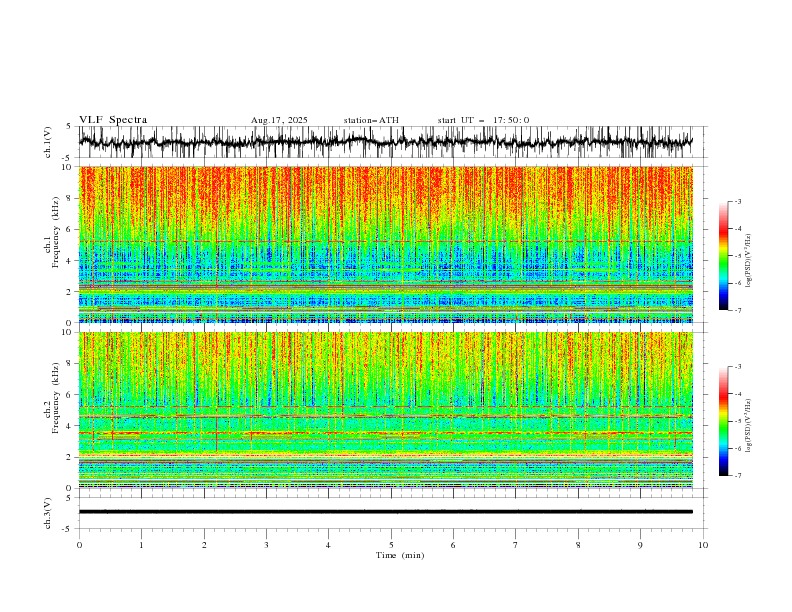Click the 'start UT = 17:50:0' label
This screenshot has width=792, height=612.
tap(483, 120)
